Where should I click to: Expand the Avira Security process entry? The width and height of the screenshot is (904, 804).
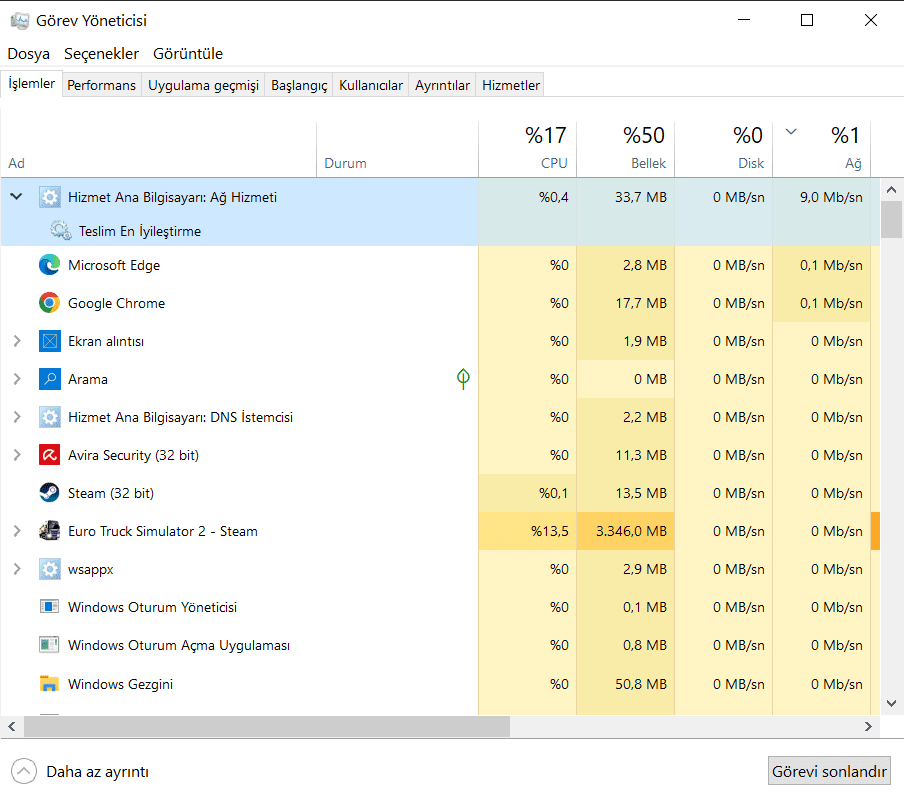pos(16,455)
